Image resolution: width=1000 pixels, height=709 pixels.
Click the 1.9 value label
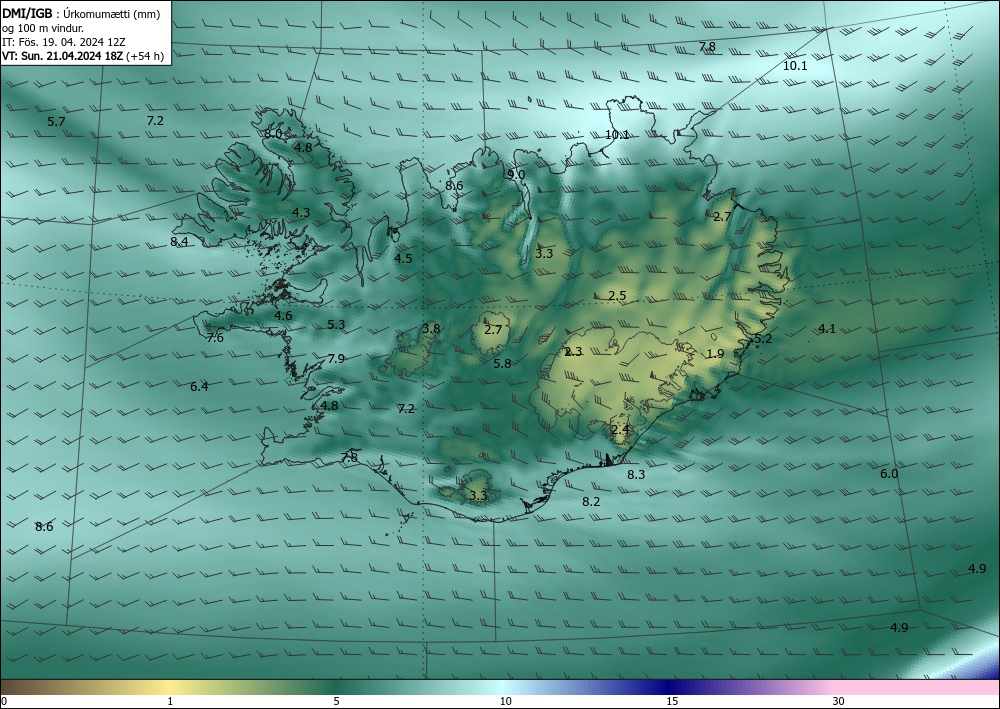click(x=716, y=354)
